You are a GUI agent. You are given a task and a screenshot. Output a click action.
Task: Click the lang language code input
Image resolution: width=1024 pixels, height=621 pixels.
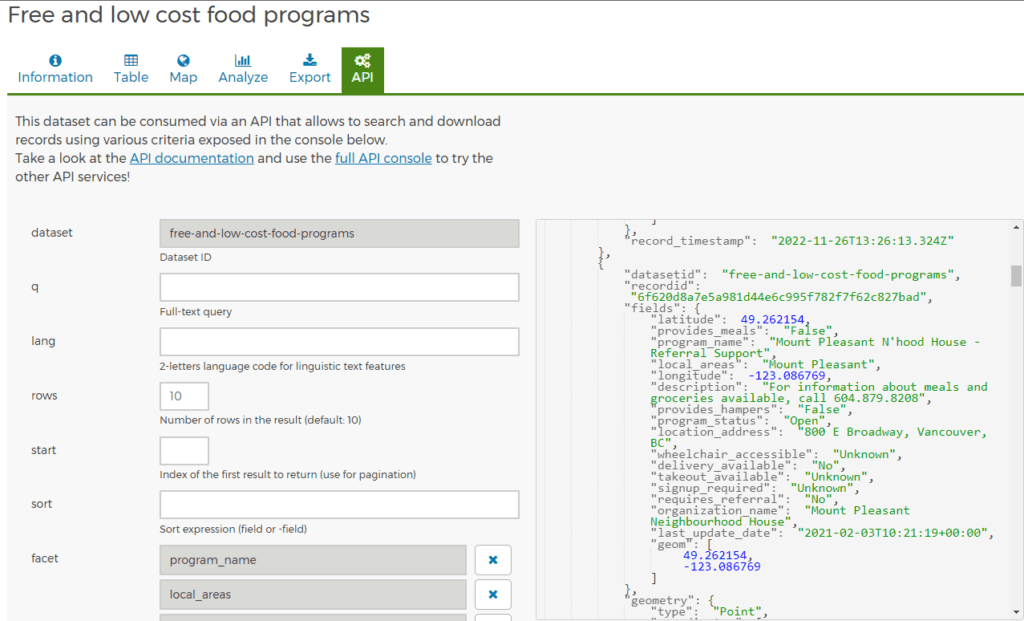(339, 342)
